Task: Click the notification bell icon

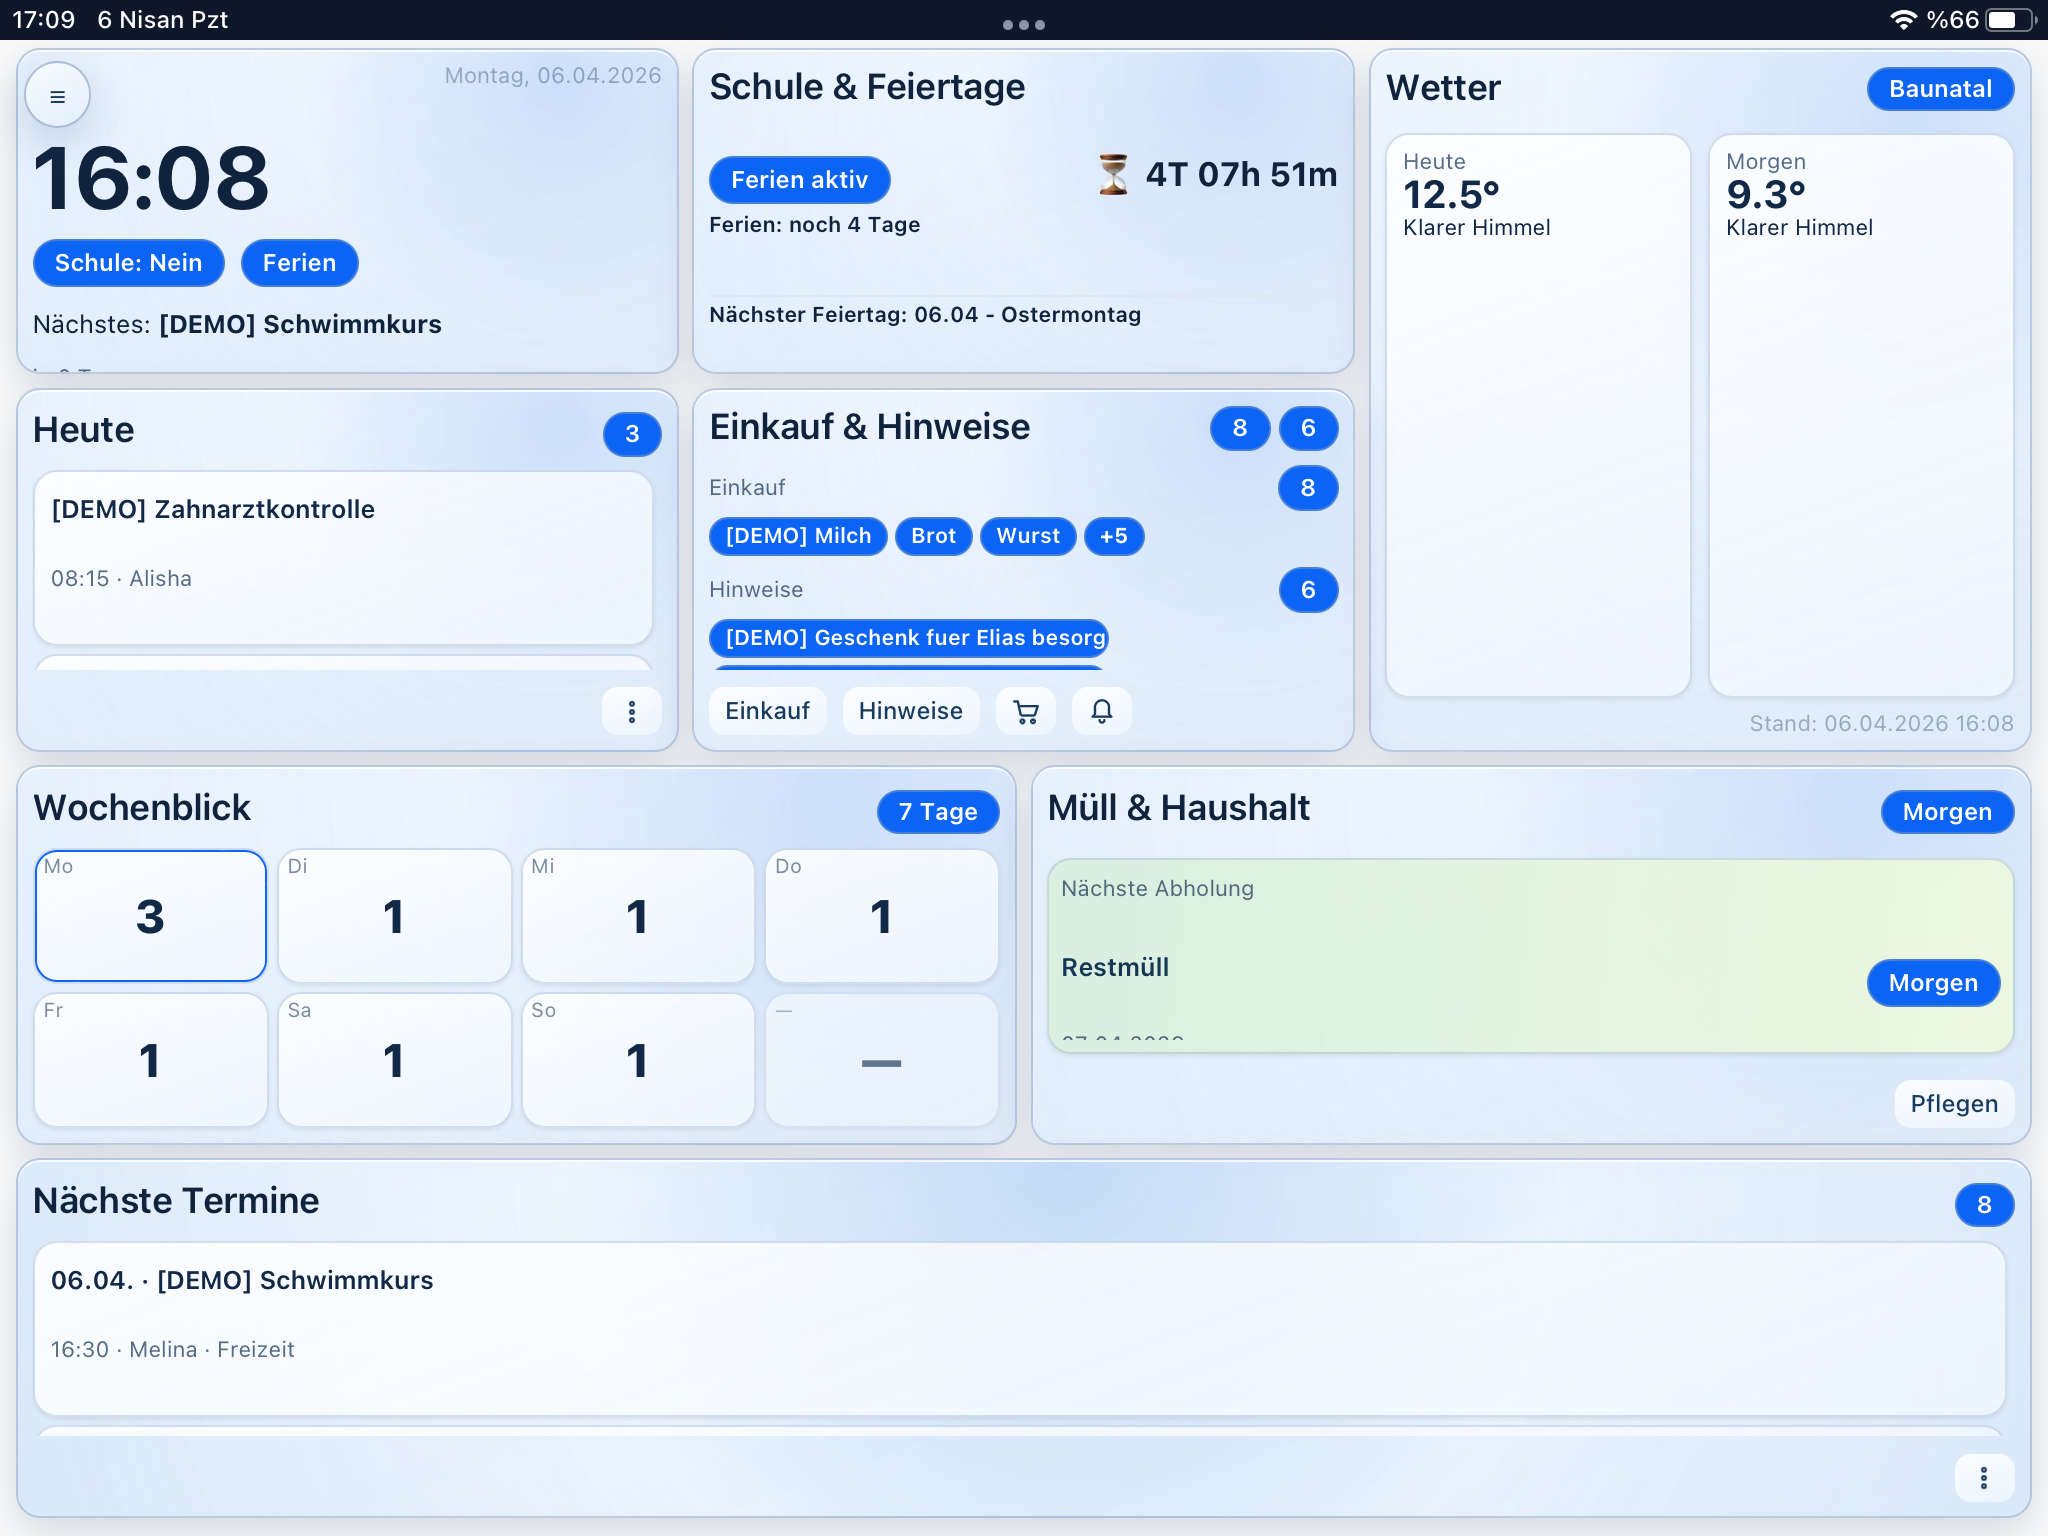Action: [1101, 711]
